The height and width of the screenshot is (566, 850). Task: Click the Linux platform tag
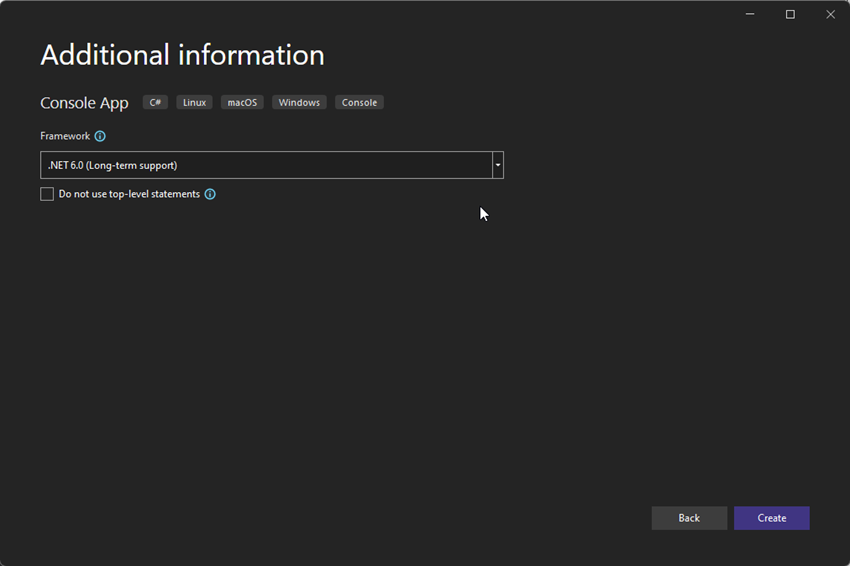194,103
